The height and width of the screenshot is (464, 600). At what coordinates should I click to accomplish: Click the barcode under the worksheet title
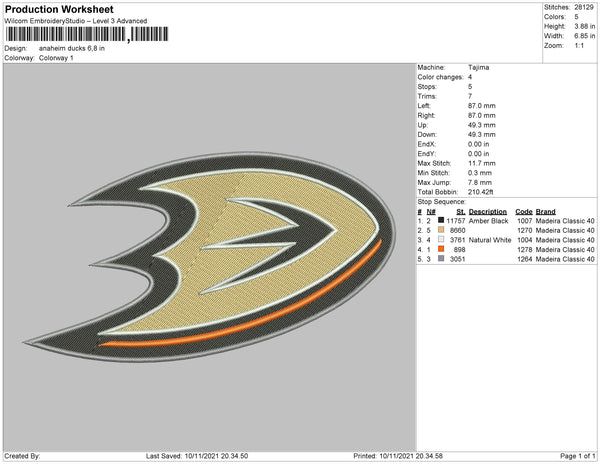pos(87,34)
